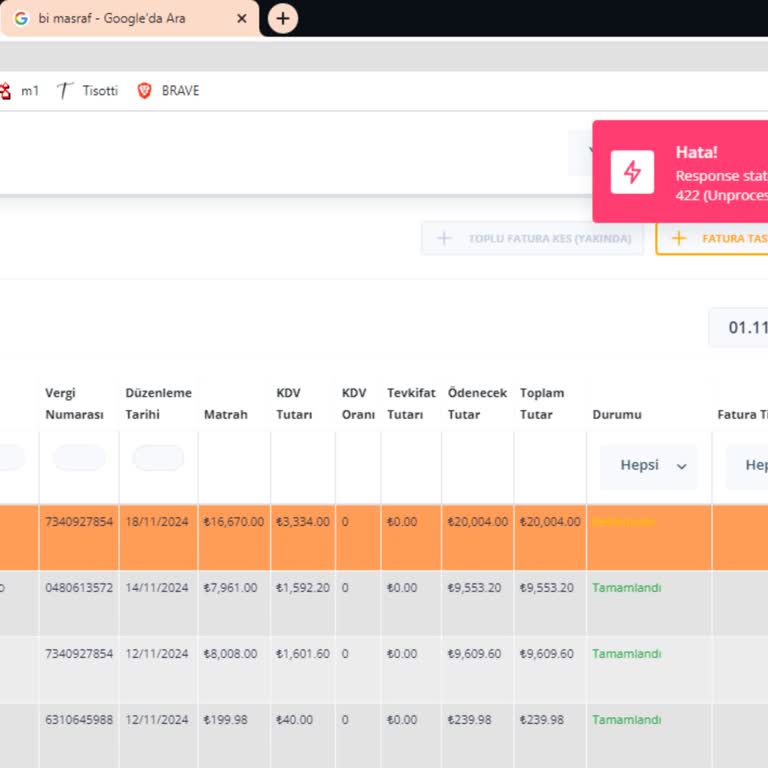Expand the Durumu 'Hepsi' filter dropdown
Image resolution: width=768 pixels, height=768 pixels.
click(x=648, y=466)
